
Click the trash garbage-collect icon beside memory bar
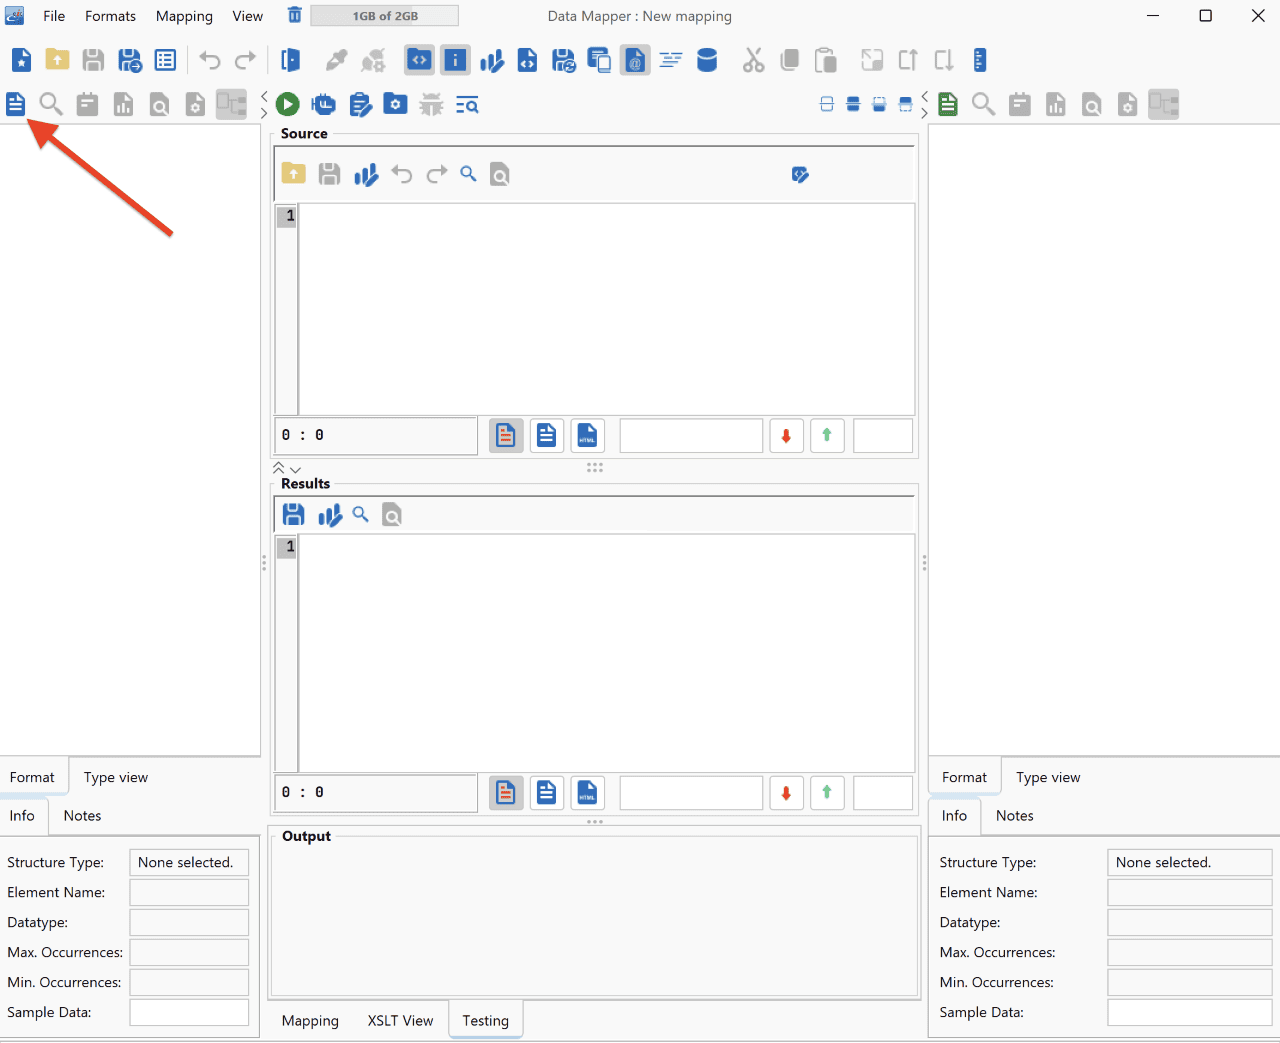click(x=294, y=15)
